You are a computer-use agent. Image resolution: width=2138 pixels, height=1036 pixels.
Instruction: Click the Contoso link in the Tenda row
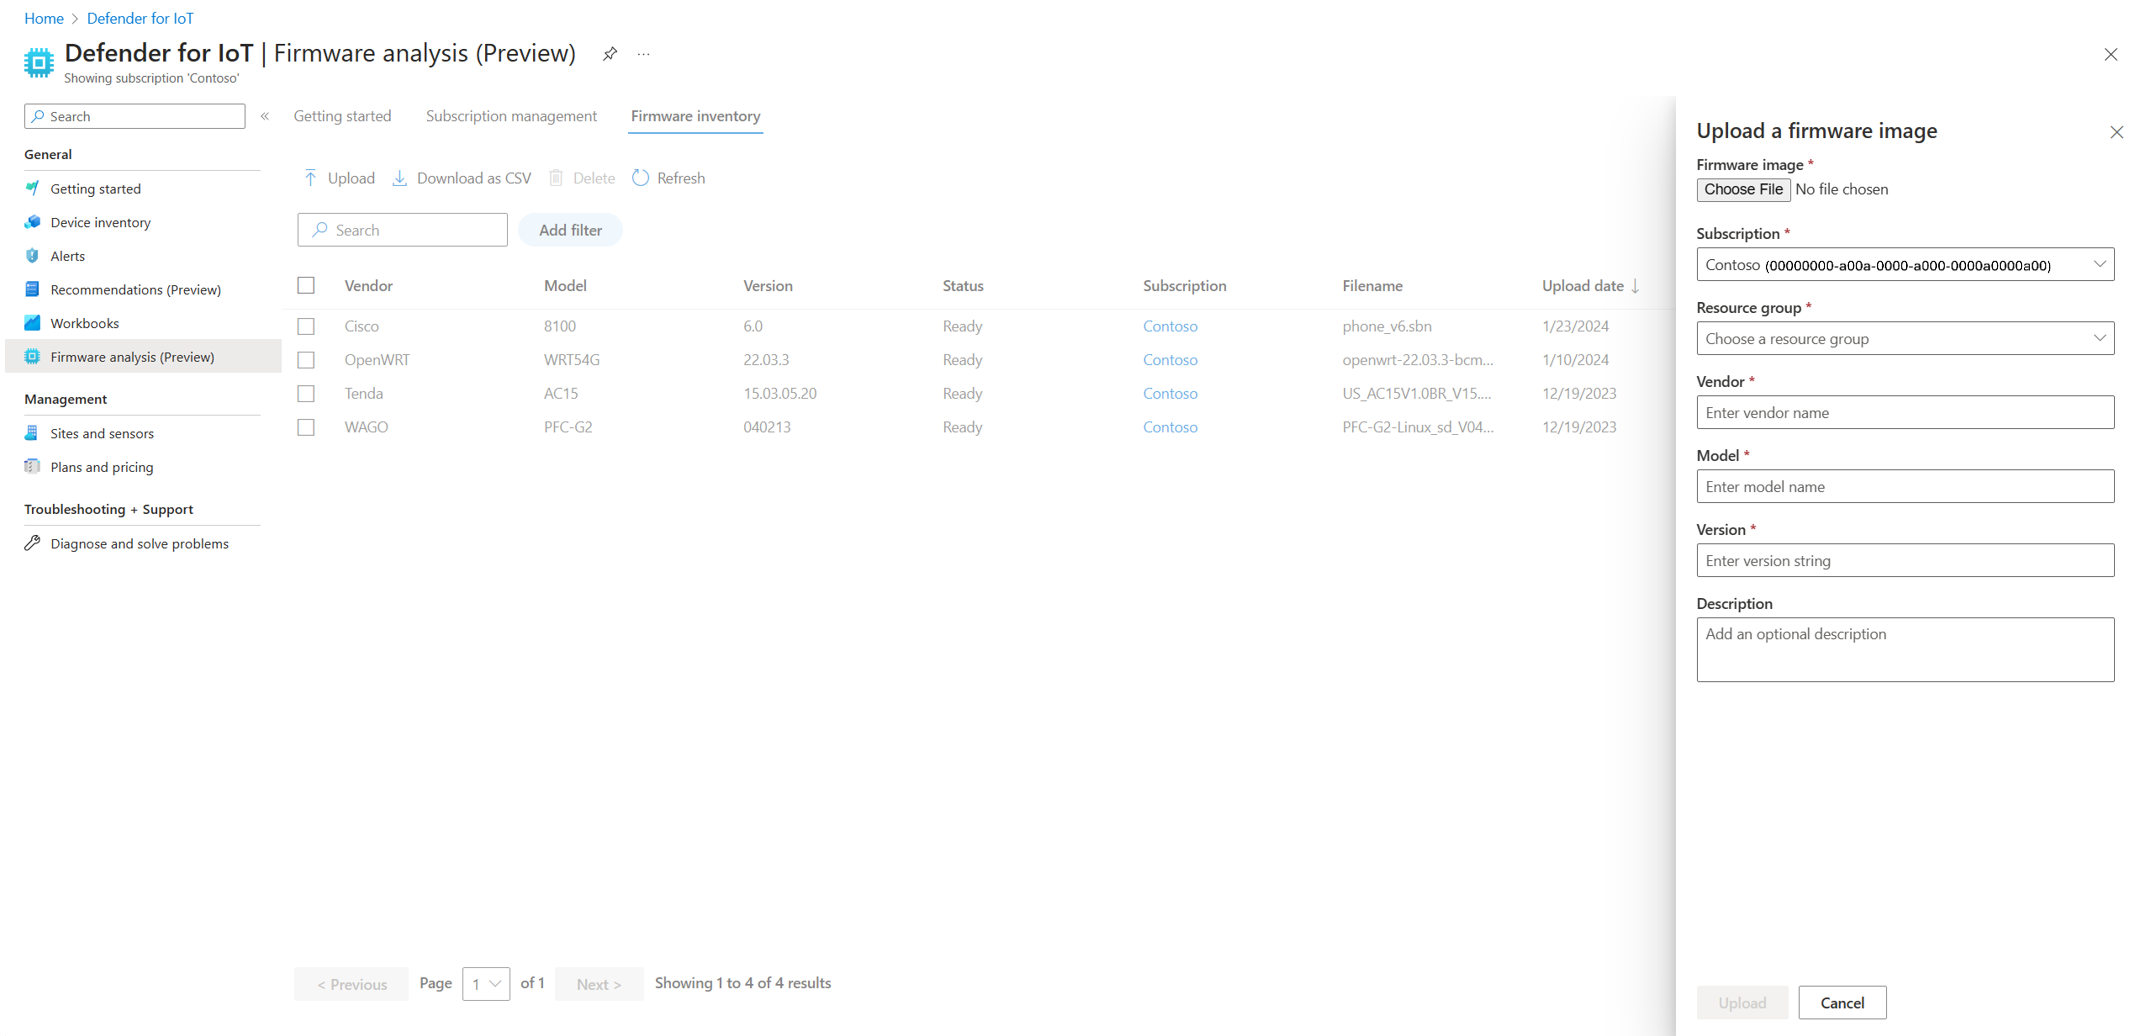1170,394
